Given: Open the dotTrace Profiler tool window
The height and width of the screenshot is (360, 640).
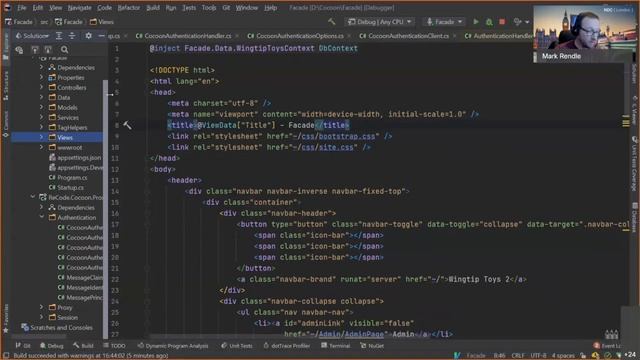Looking at the screenshot, I should (287, 346).
